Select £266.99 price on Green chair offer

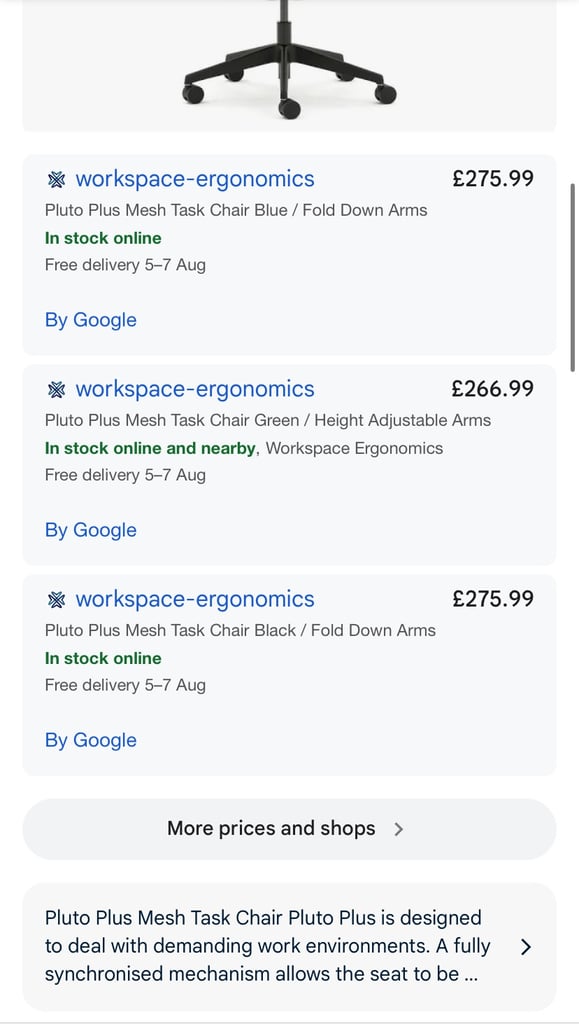pos(492,389)
